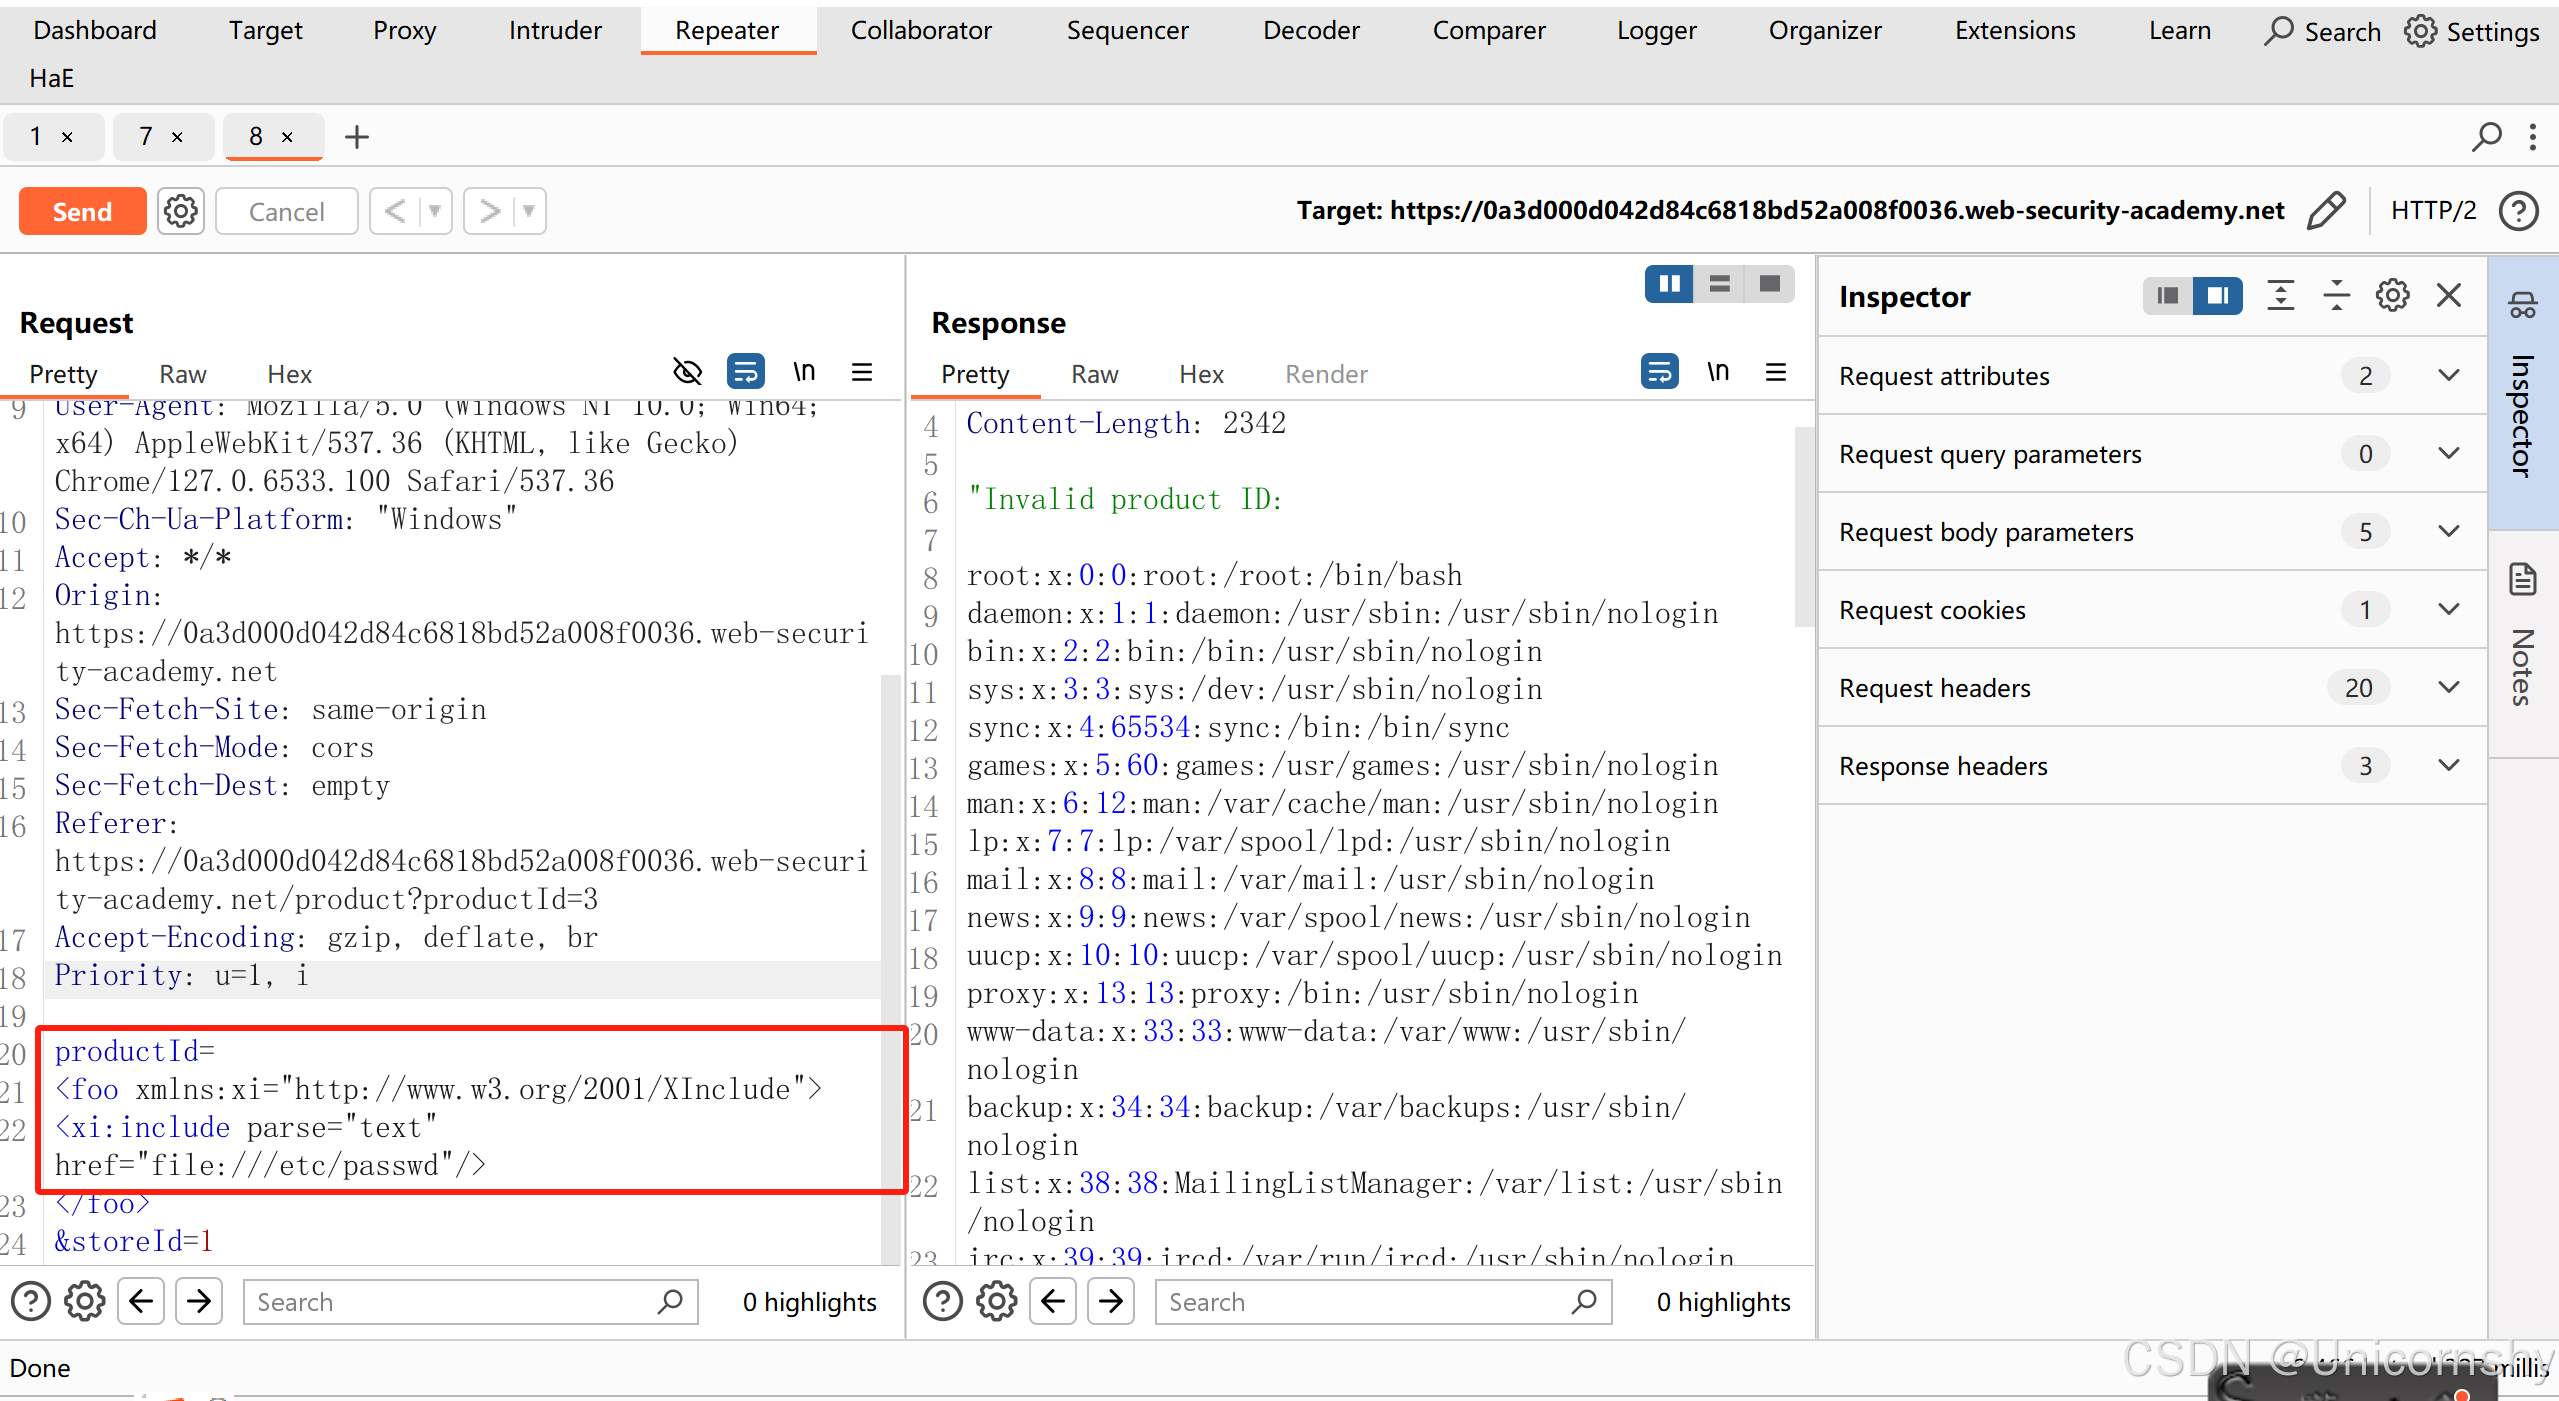This screenshot has width=2559, height=1401.
Task: Click the edit target pencil icon
Action: [x=2326, y=211]
